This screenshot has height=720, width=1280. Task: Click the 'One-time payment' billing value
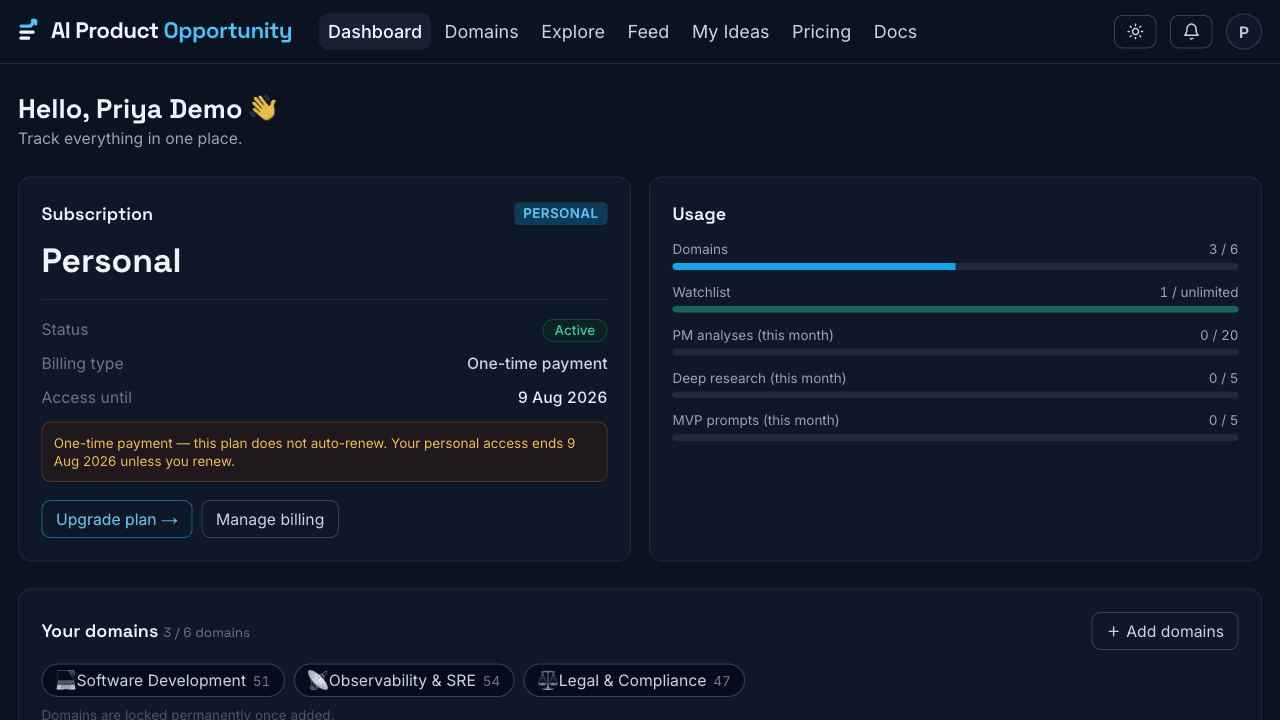[x=537, y=364]
